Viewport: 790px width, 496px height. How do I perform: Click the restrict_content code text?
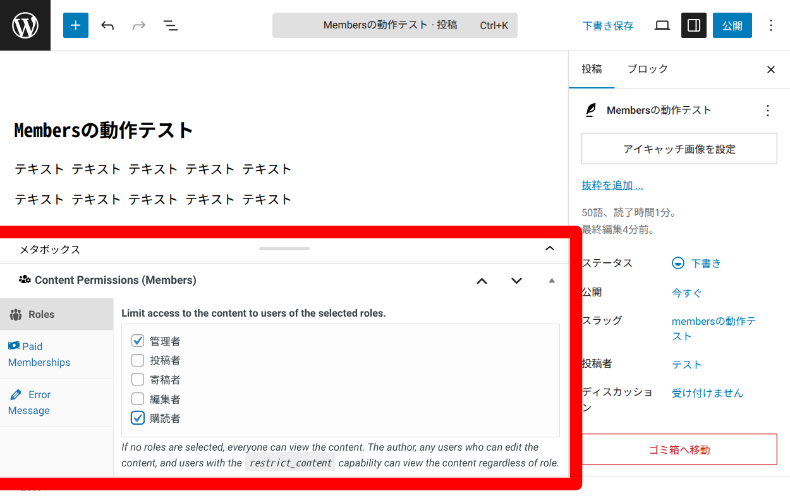click(290, 463)
